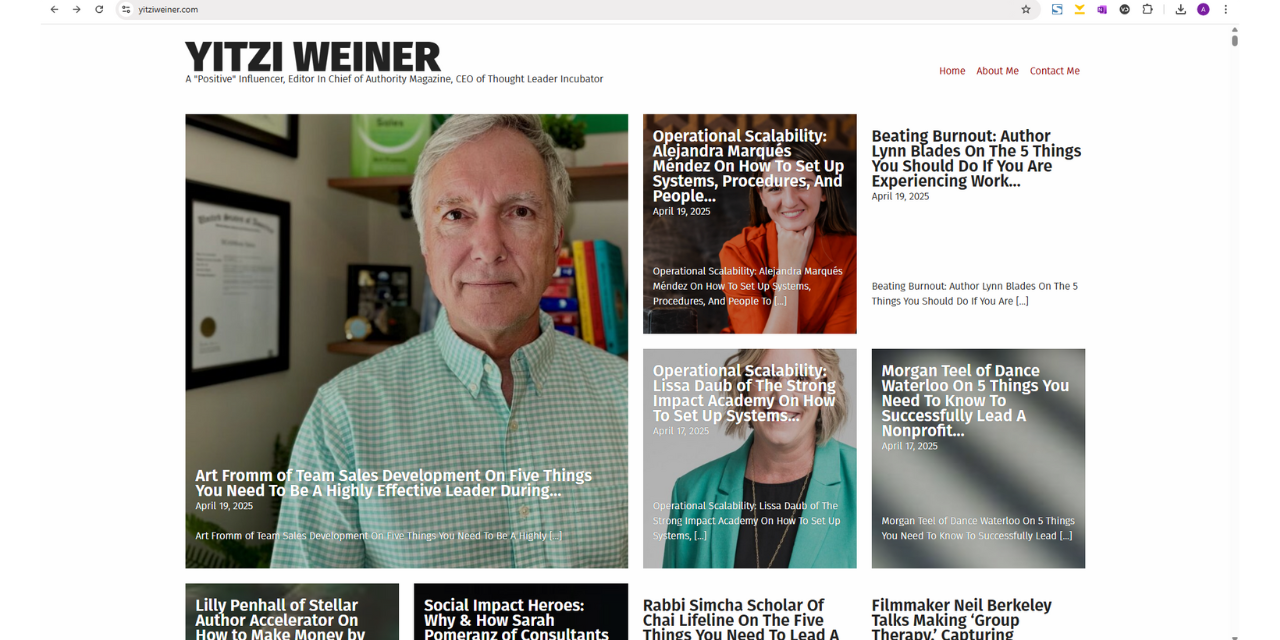Go to the Contact Me page
The image size is (1280, 640).
click(x=1055, y=71)
